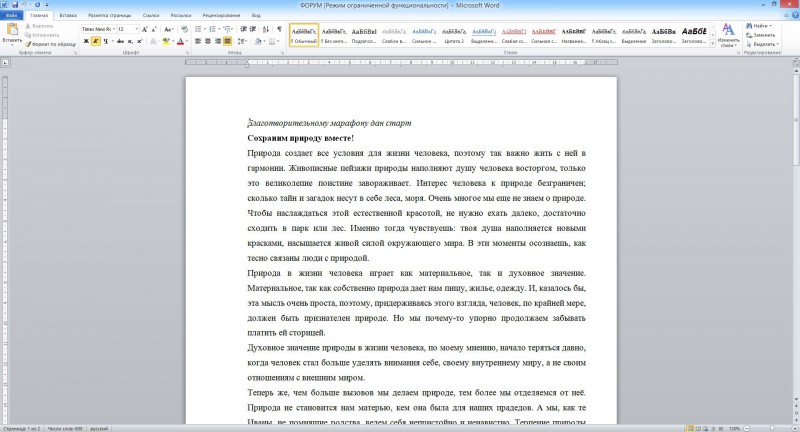Screen dimensions: 800x432
Task: Click the Clear Formatting icon
Action: 185,30
